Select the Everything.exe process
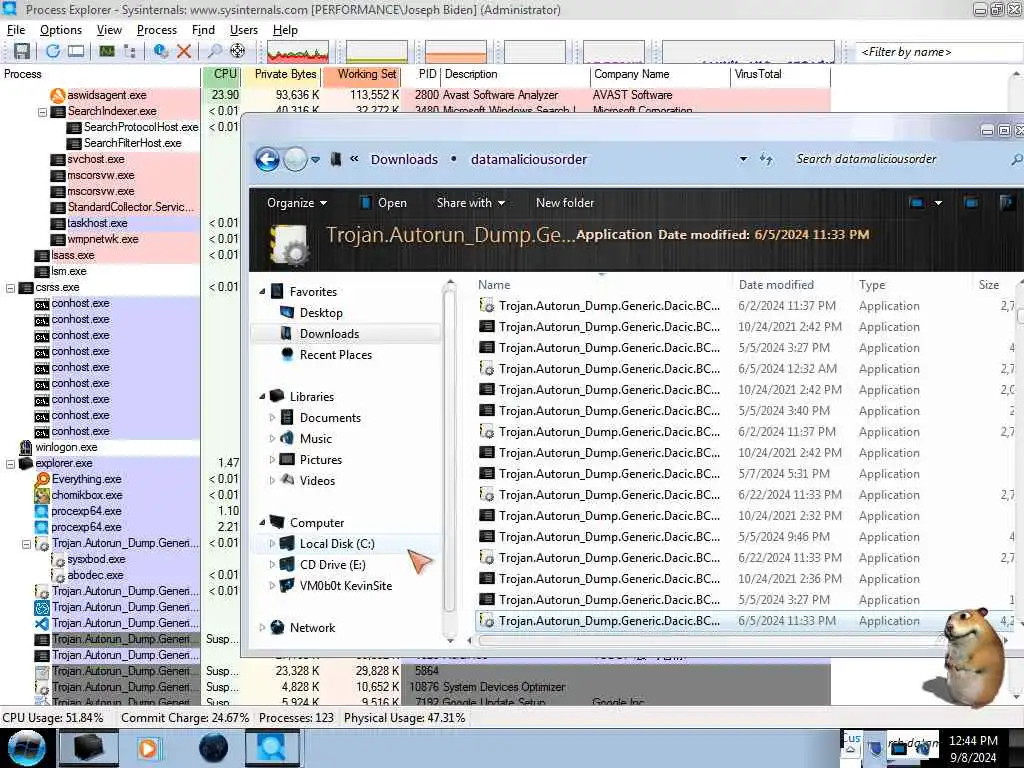The height and width of the screenshot is (768, 1024). tap(86, 479)
